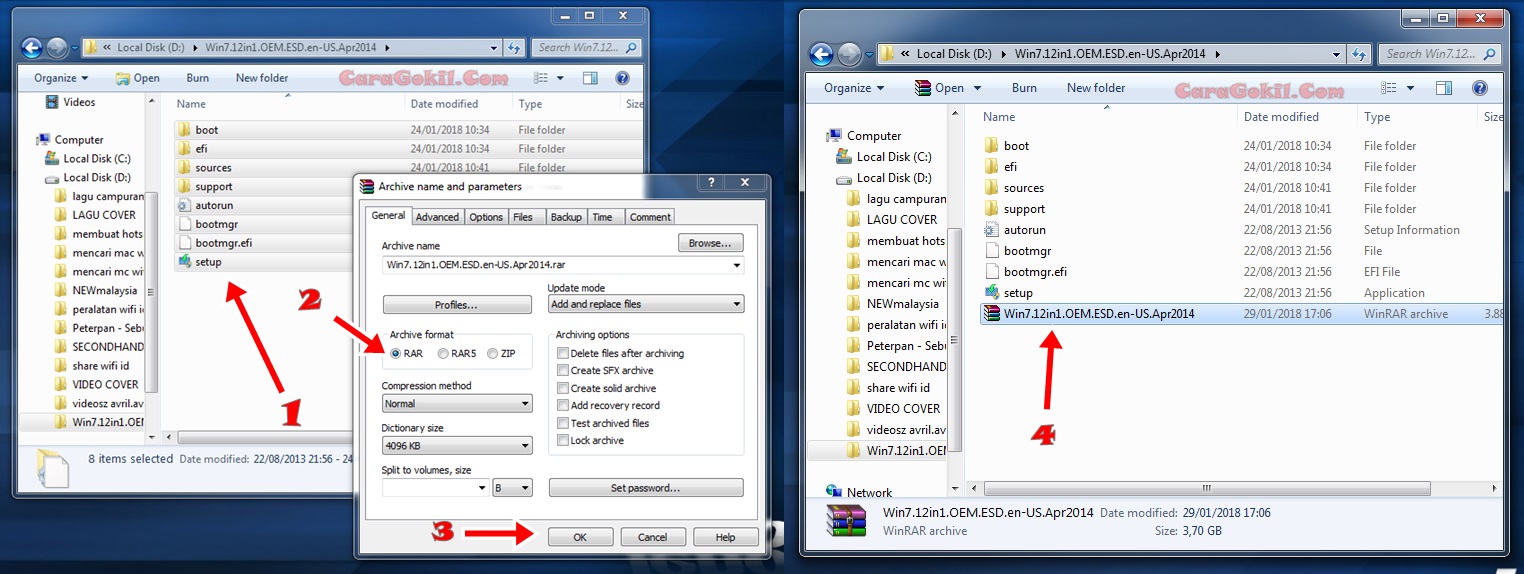This screenshot has width=1524, height=574.
Task: Enable Create solid archive checkbox
Action: 563,388
